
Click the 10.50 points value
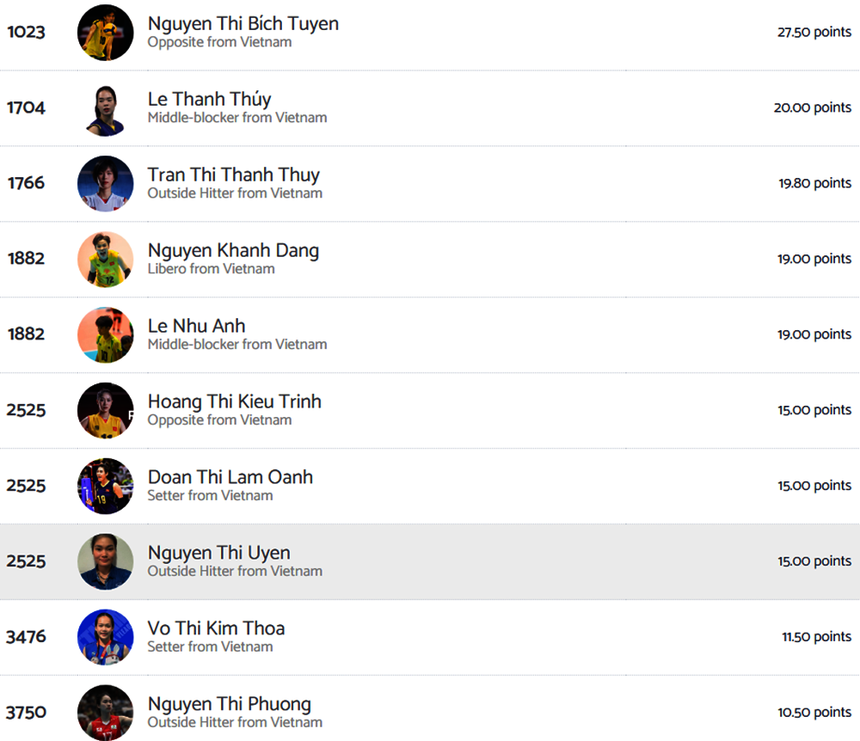tap(814, 712)
